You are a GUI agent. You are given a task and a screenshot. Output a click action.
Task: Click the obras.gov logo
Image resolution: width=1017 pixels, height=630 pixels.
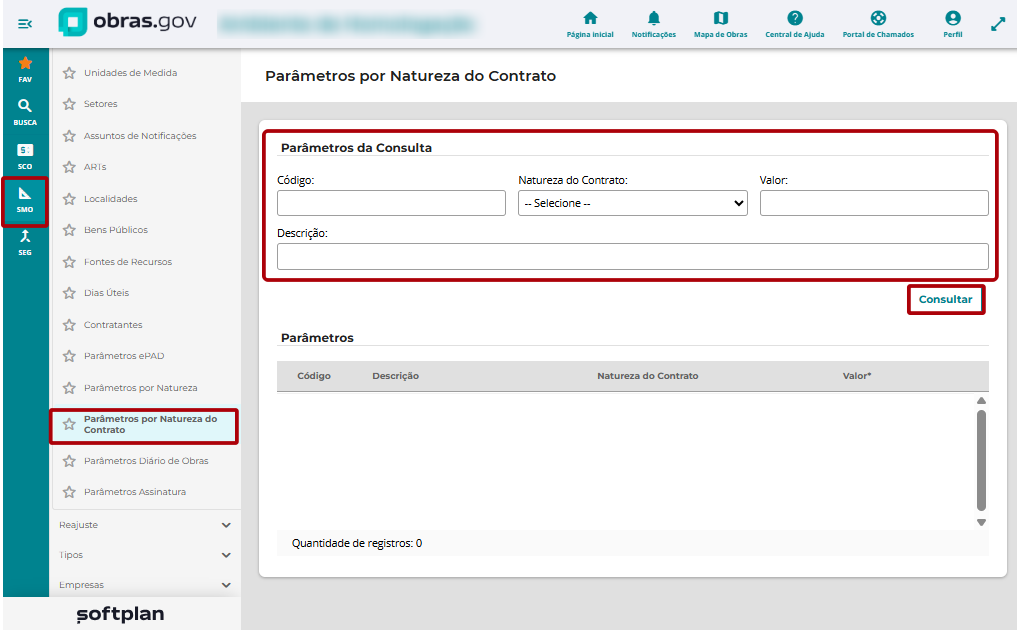tap(127, 22)
